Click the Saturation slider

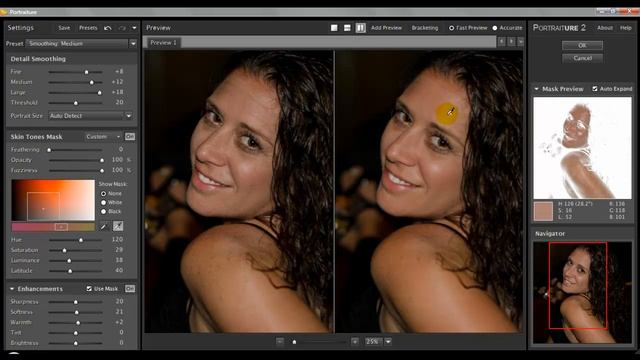[76, 250]
